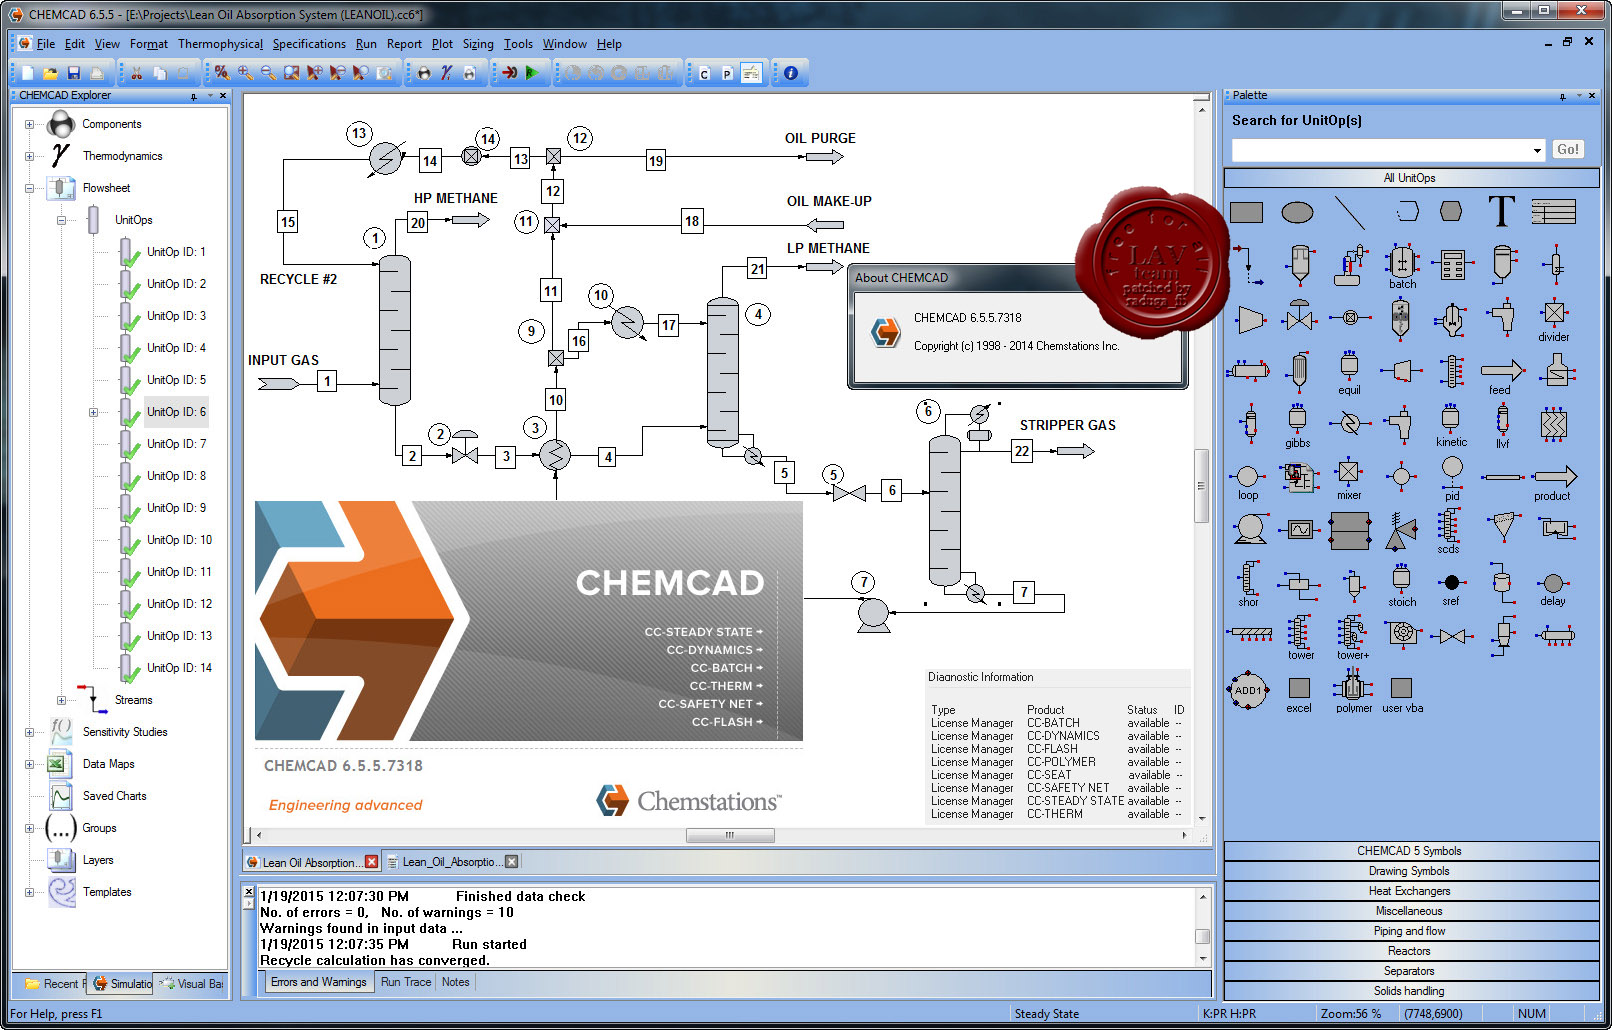Click the Go! search button
The width and height of the screenshot is (1612, 1030).
(x=1568, y=149)
